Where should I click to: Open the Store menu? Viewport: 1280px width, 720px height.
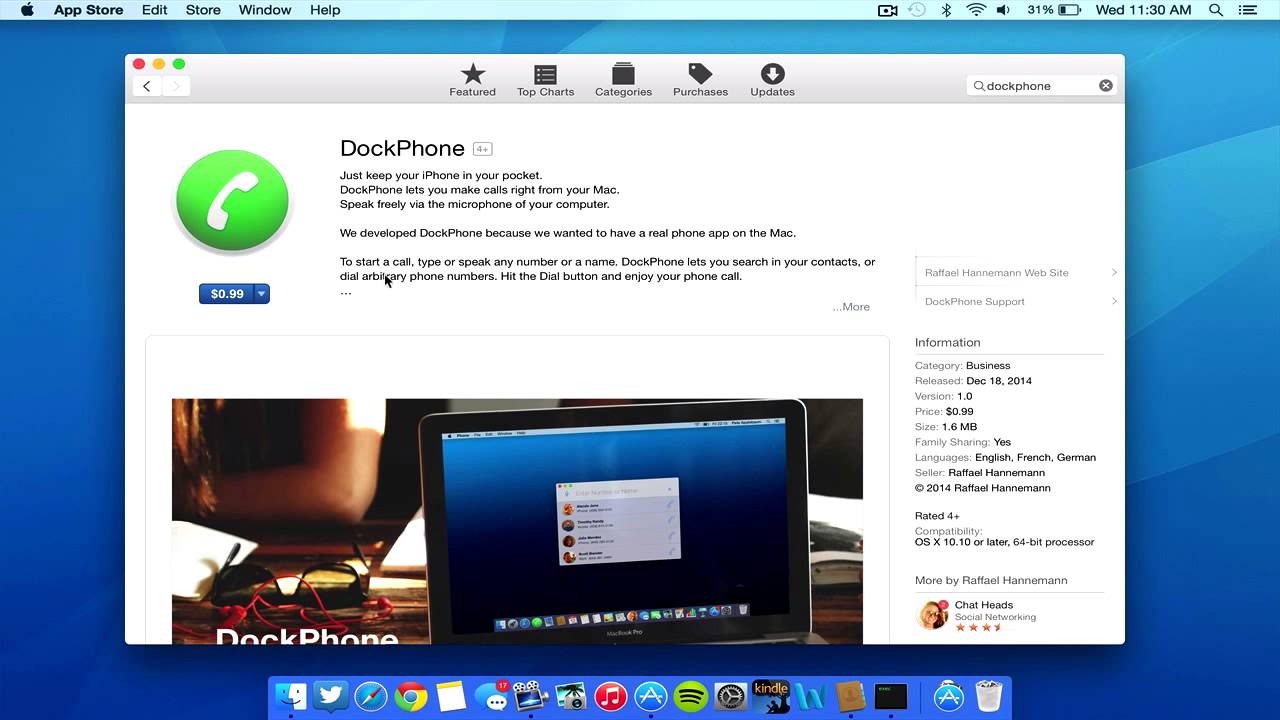(203, 10)
